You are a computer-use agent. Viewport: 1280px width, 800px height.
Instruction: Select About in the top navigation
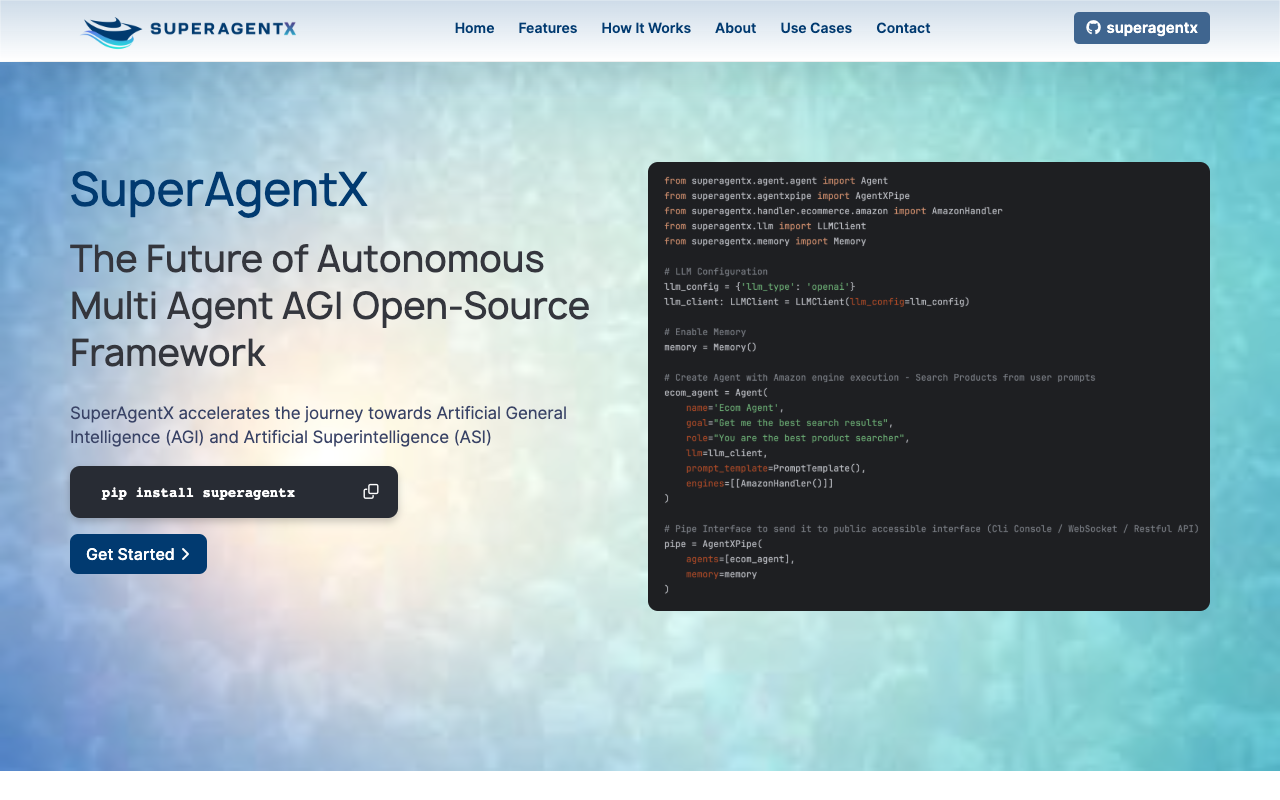pyautogui.click(x=735, y=28)
